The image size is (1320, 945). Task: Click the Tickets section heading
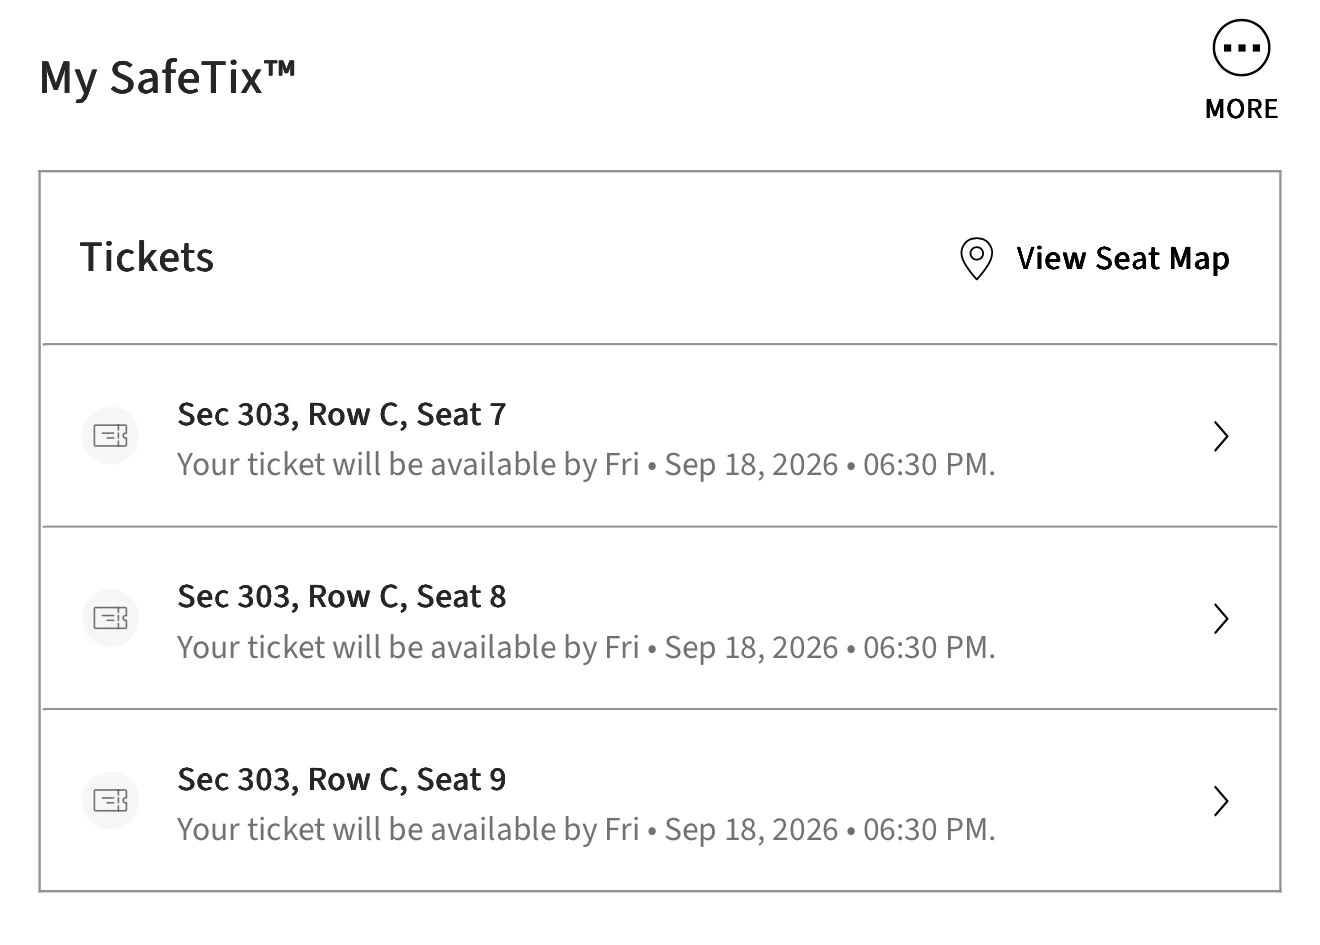[x=147, y=257]
